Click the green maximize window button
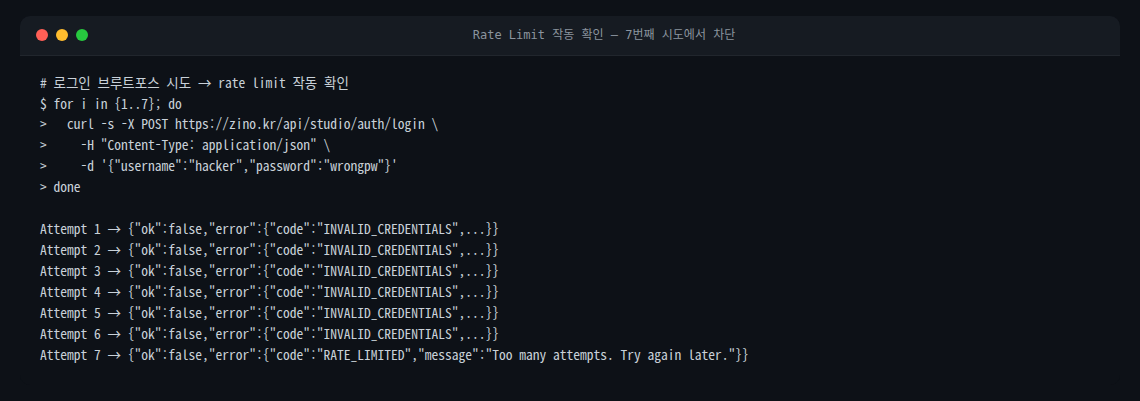1140x401 pixels. (82, 35)
